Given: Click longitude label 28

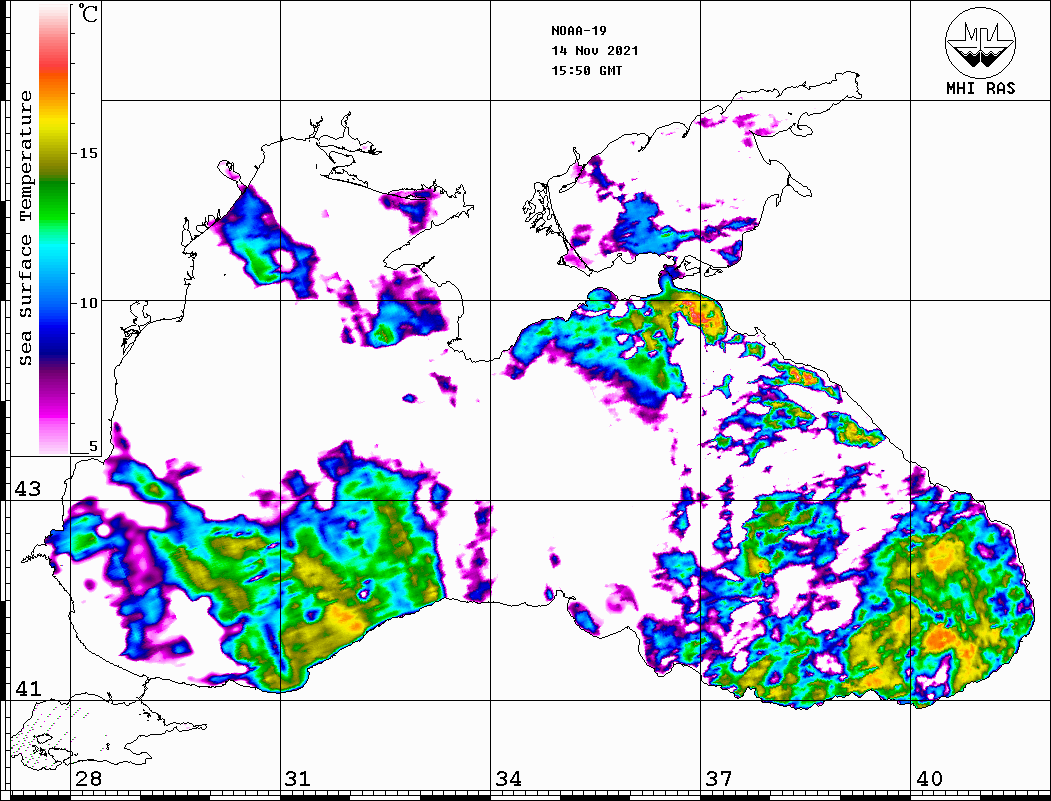Looking at the screenshot, I should (x=88, y=778).
